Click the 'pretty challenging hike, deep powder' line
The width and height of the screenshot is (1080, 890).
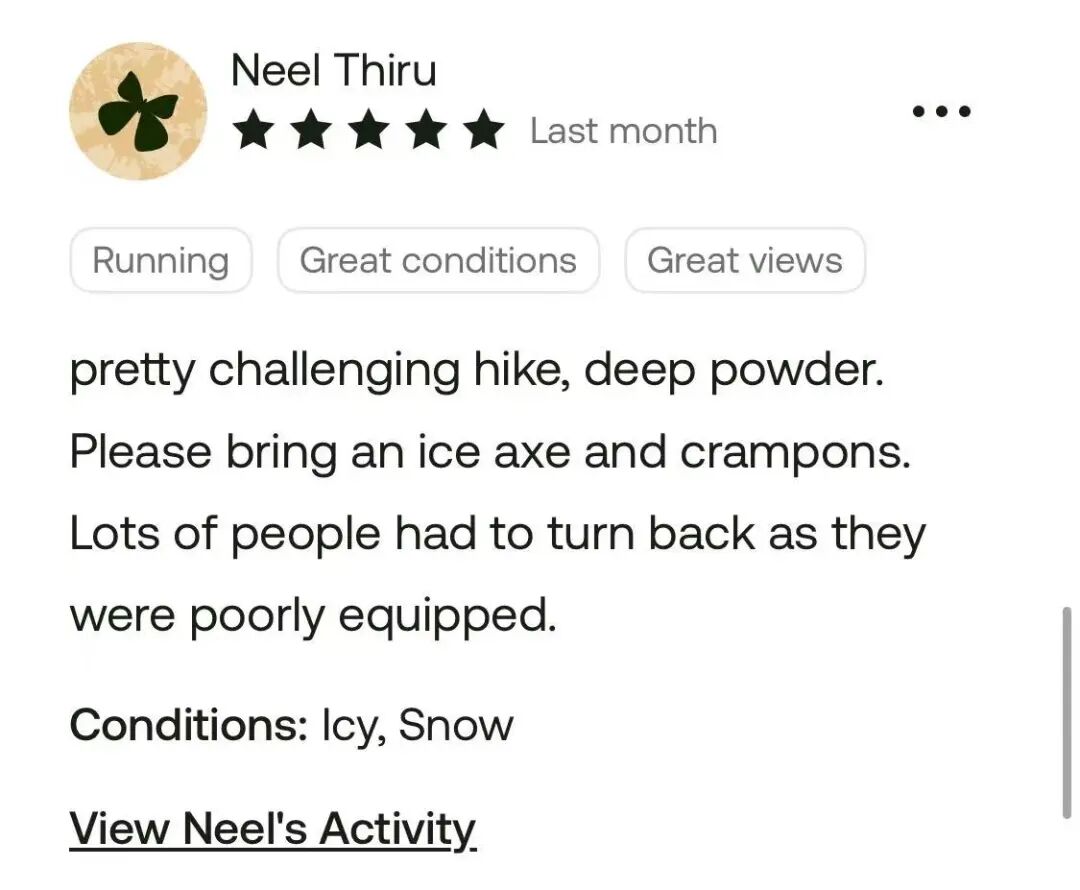[x=477, y=371]
